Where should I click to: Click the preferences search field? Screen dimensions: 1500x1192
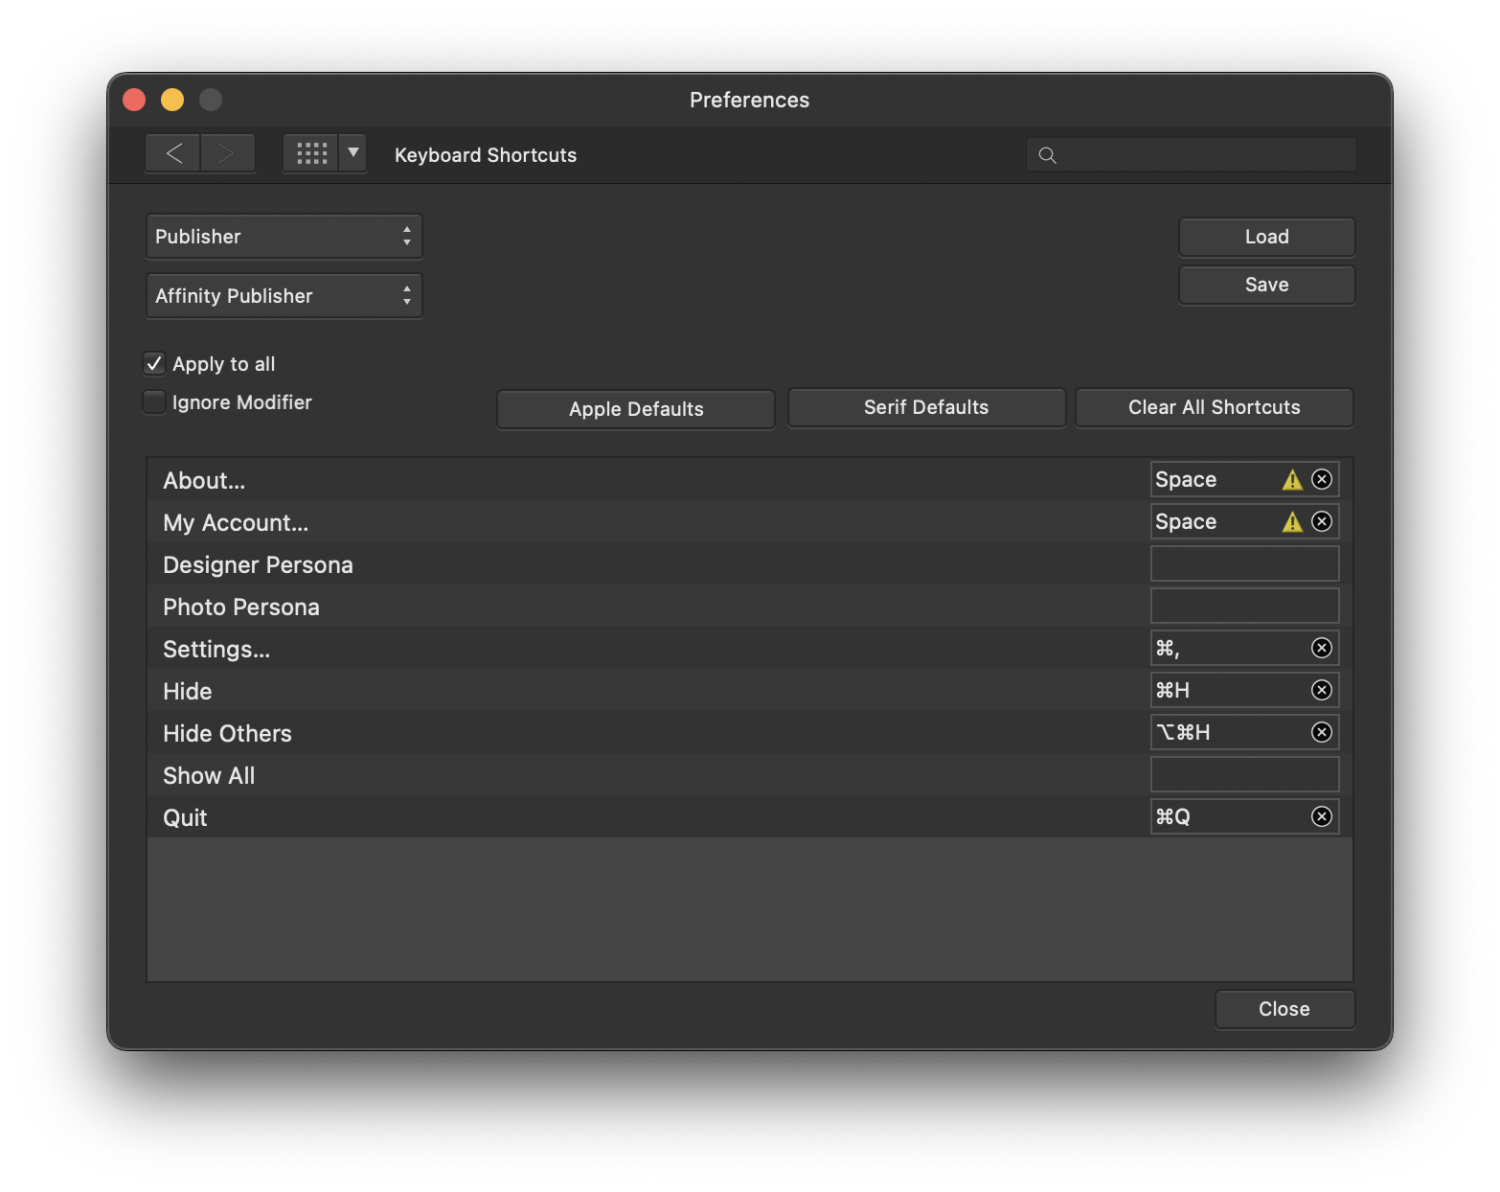click(x=1200, y=155)
